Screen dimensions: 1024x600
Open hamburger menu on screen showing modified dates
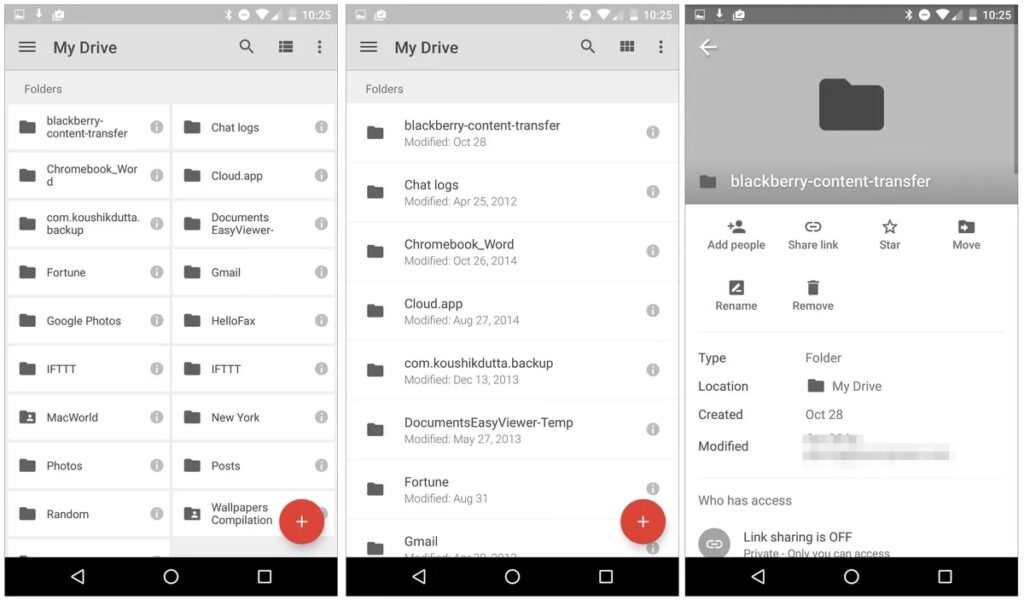[368, 47]
